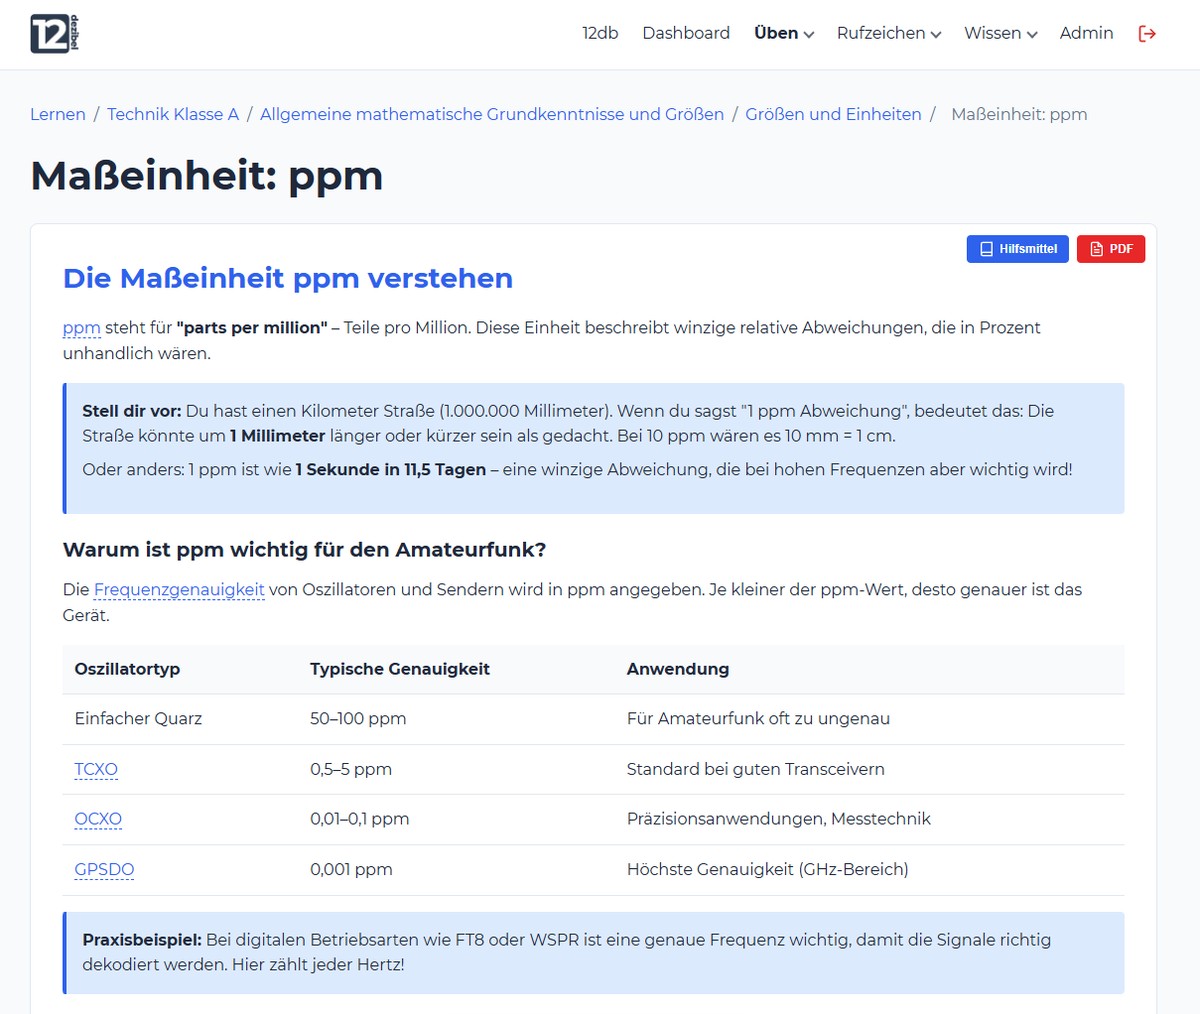Select Admin in the navigation bar

click(x=1086, y=33)
